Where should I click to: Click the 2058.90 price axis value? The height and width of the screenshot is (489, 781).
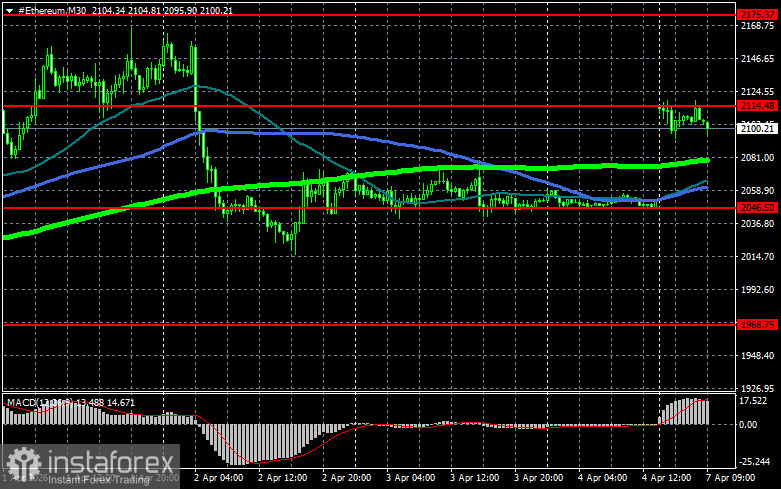click(x=758, y=191)
